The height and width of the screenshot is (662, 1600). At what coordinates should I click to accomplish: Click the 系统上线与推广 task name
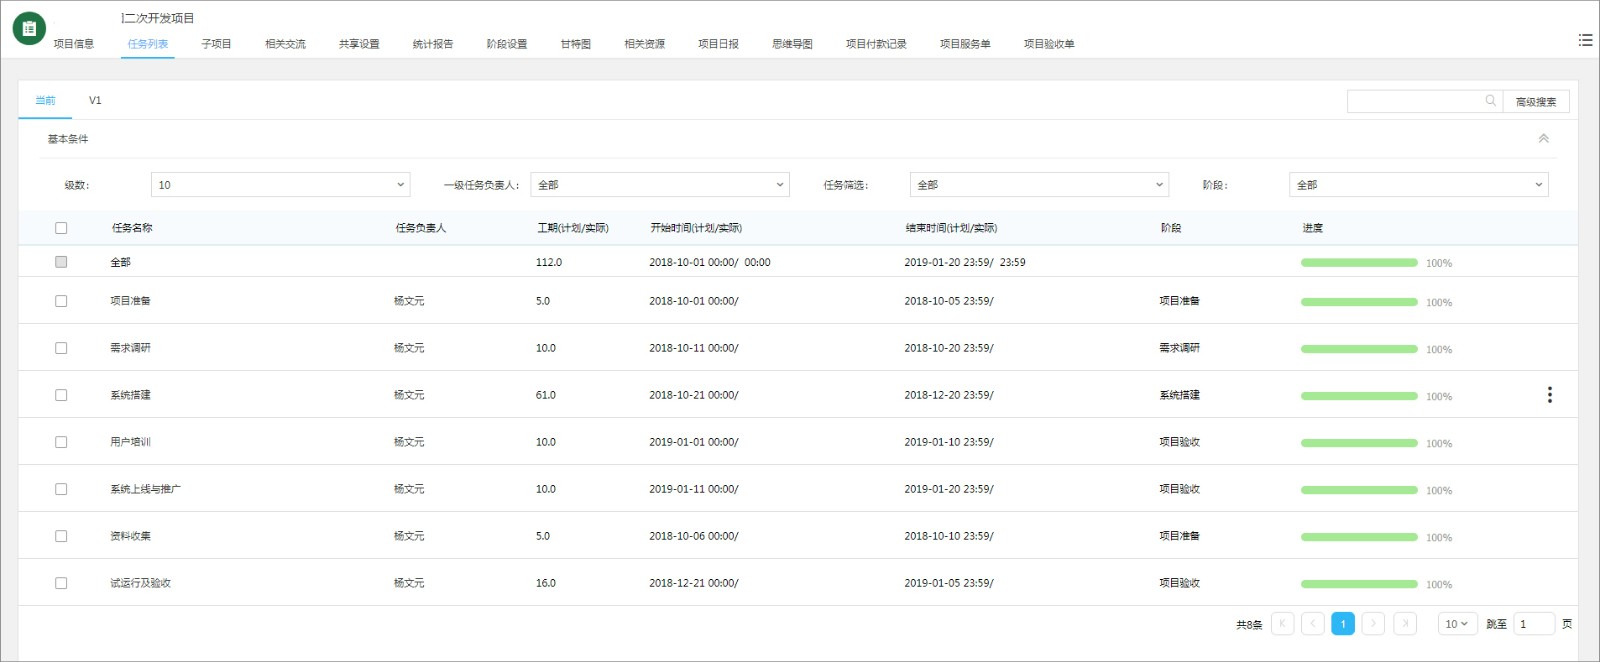click(145, 489)
